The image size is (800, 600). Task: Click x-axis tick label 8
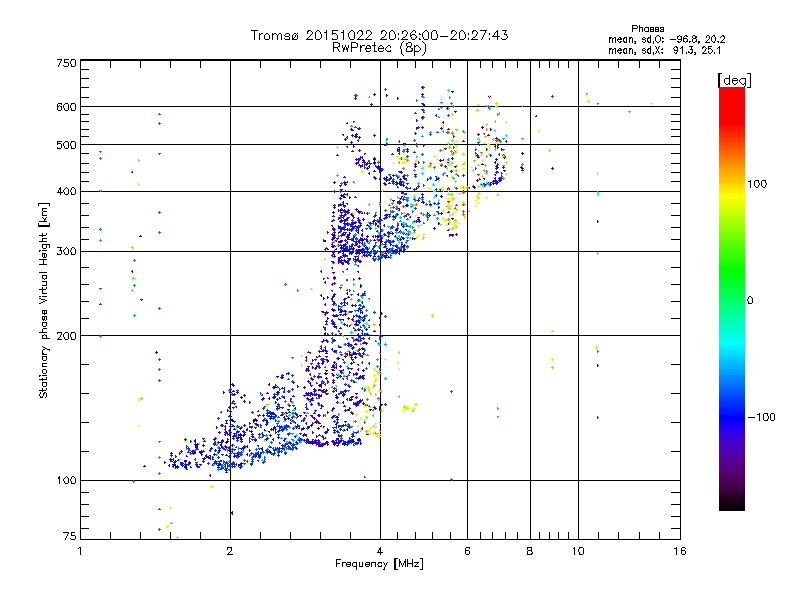[x=530, y=551]
